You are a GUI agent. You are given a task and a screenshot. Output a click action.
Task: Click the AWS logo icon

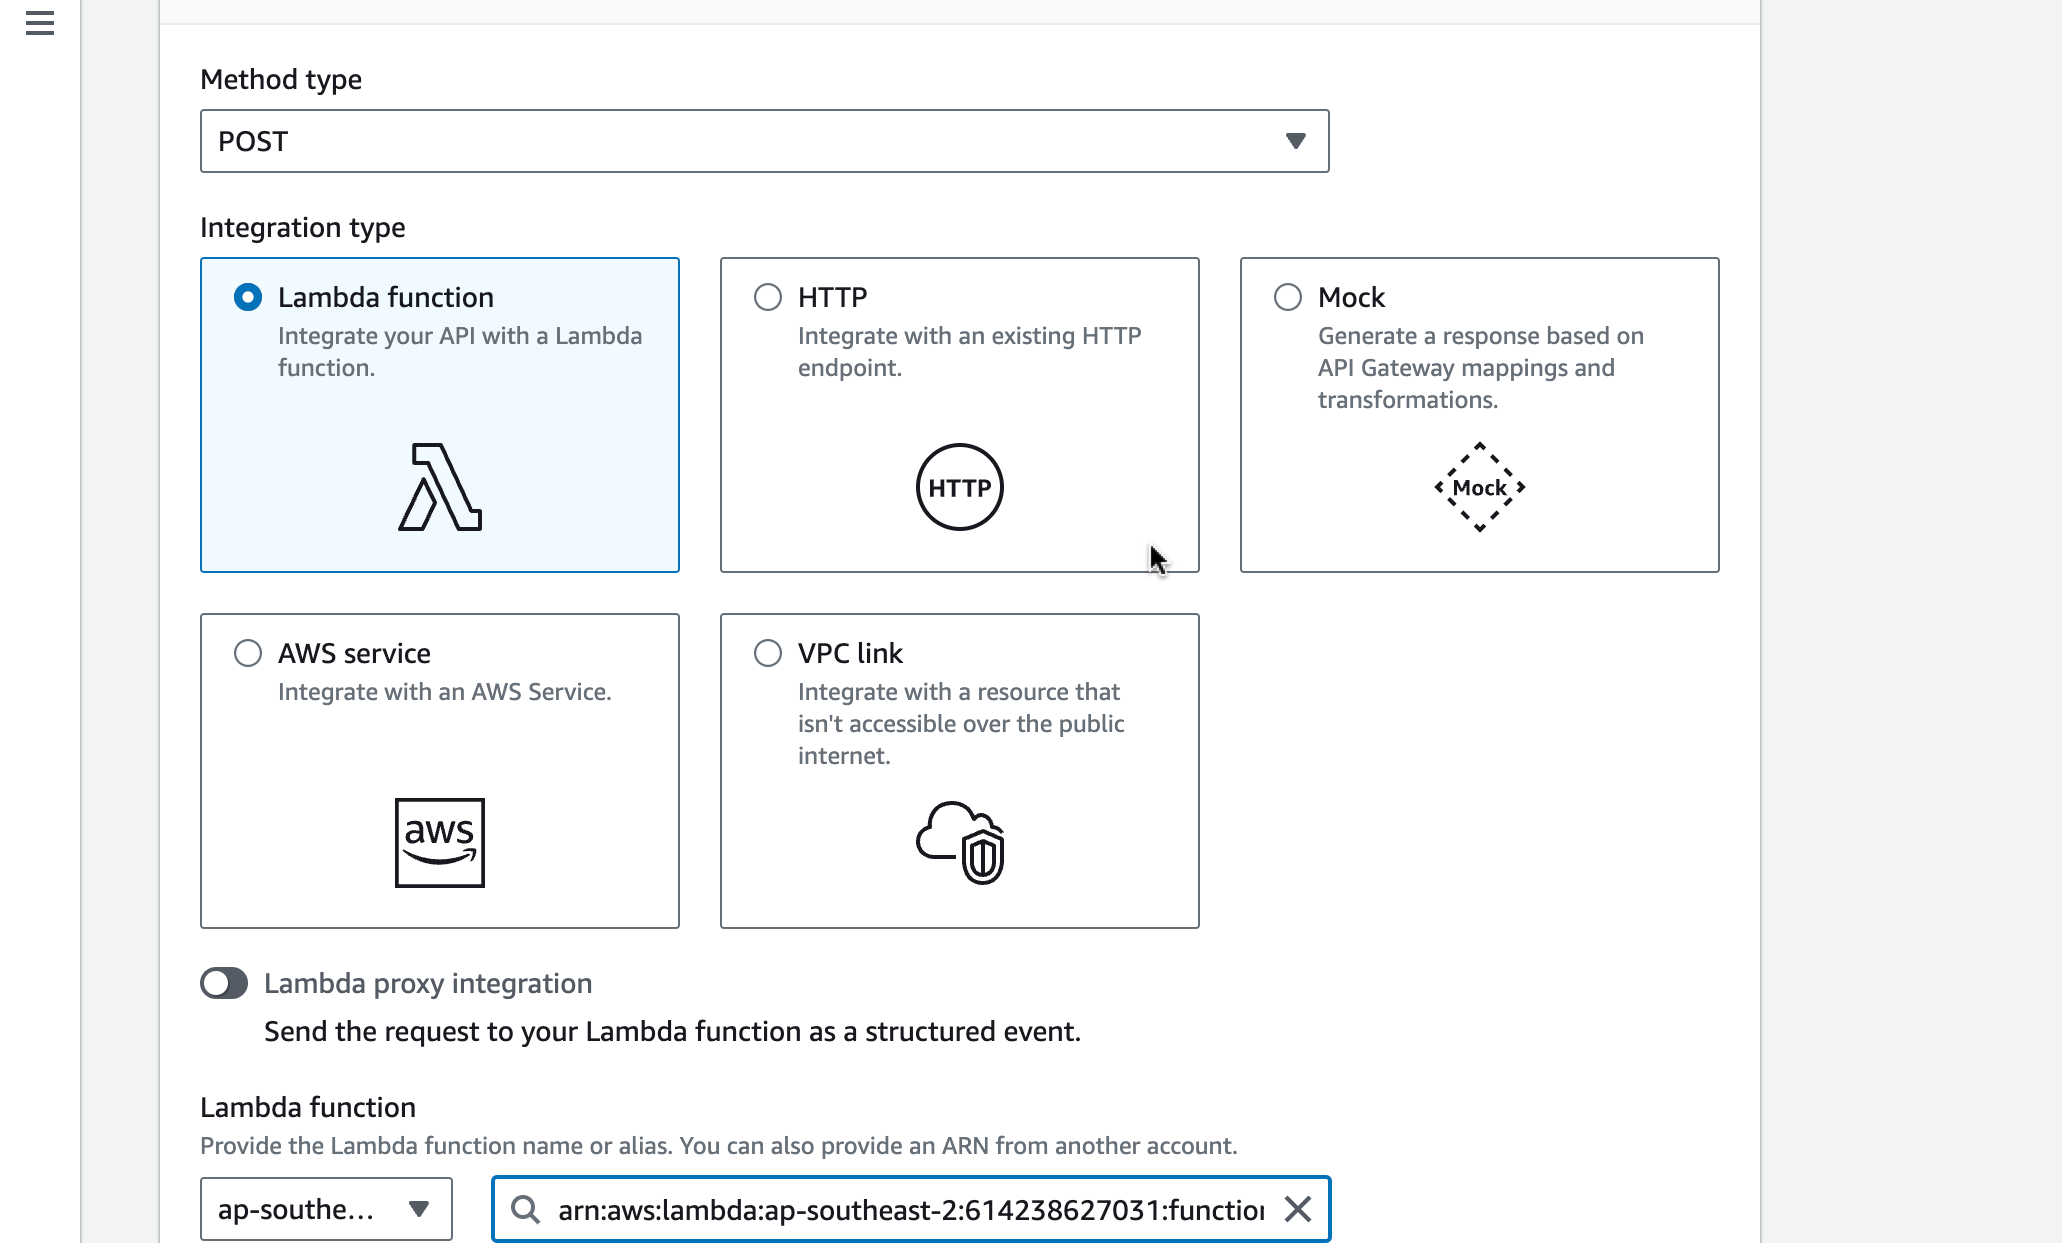[x=440, y=842]
